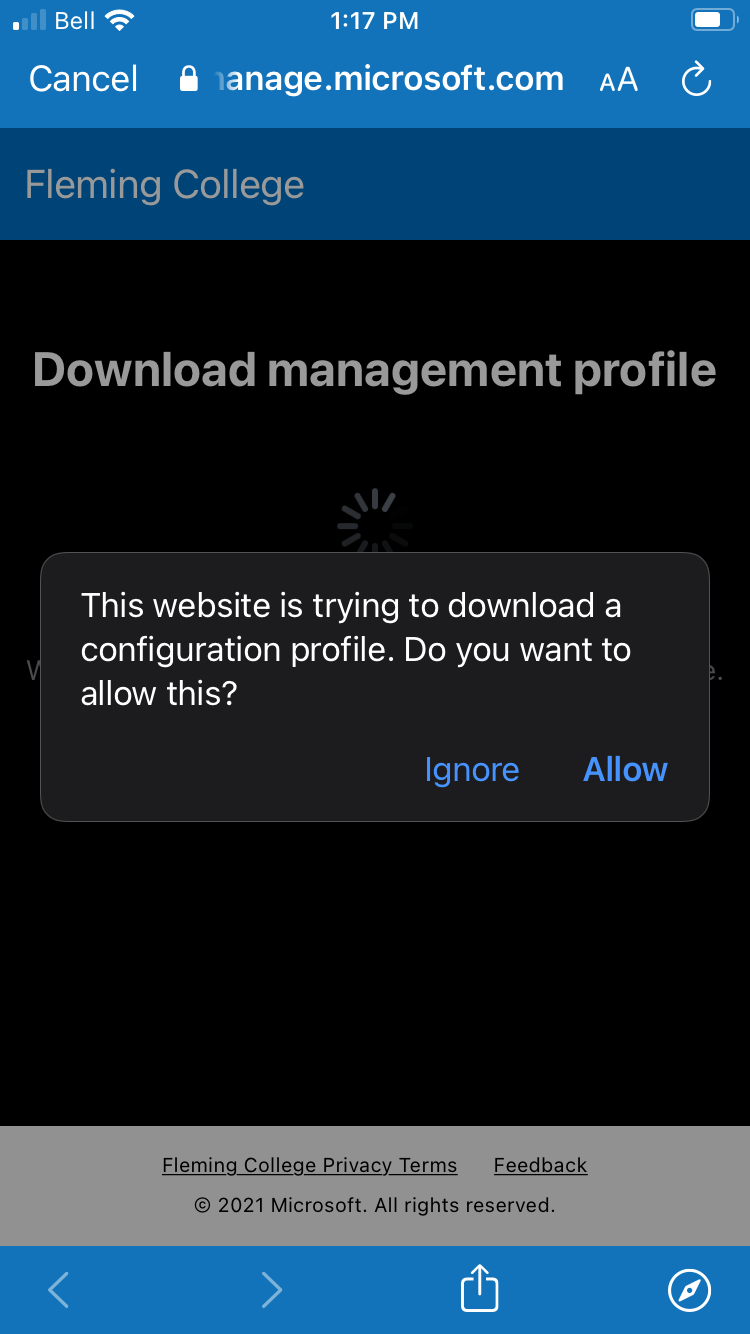Image resolution: width=750 pixels, height=1334 pixels.
Task: Tap Cancel in the top bar
Action: 83,80
